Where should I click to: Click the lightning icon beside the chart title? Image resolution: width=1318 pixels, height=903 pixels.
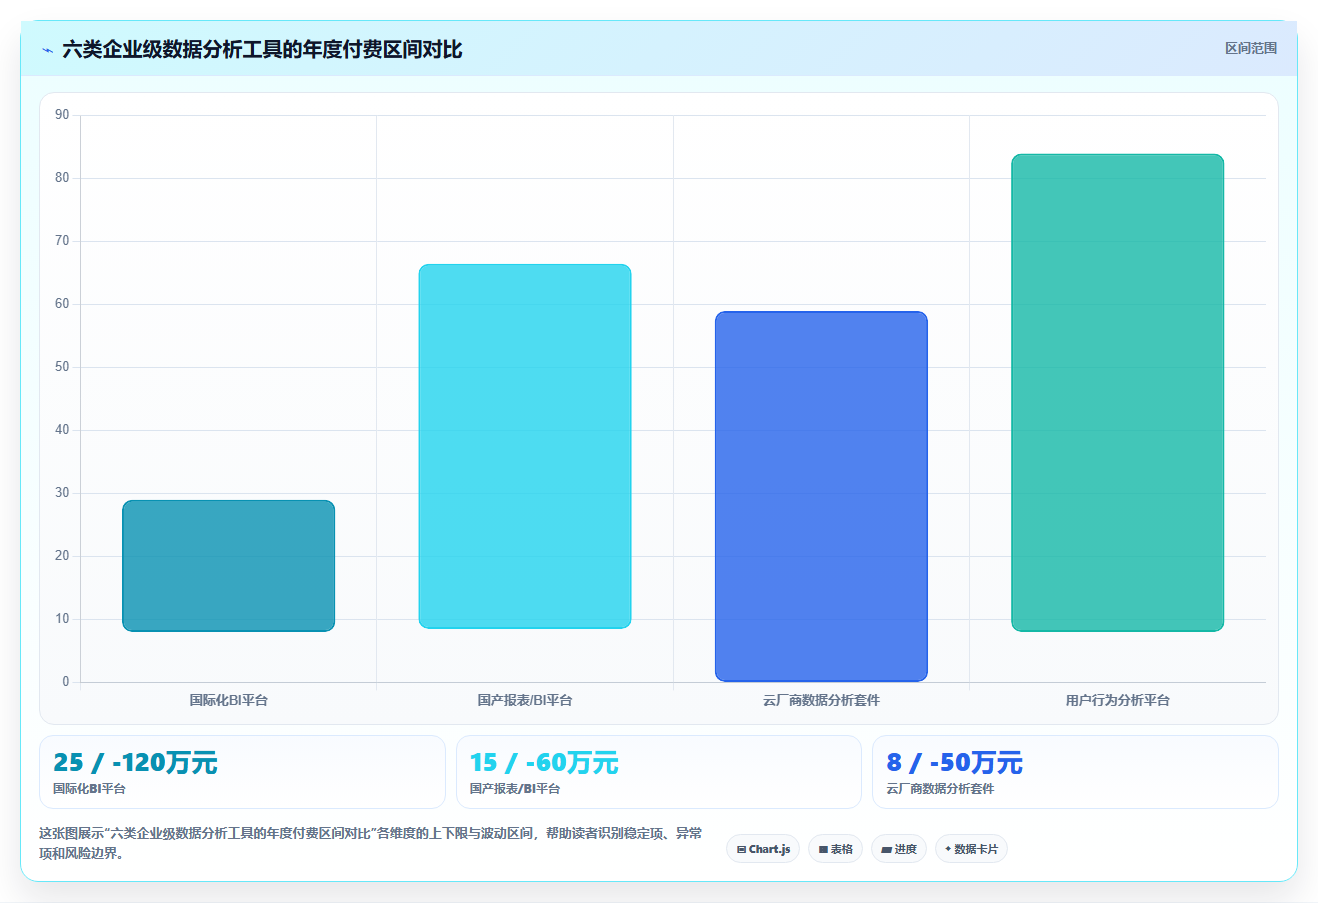[x=47, y=50]
